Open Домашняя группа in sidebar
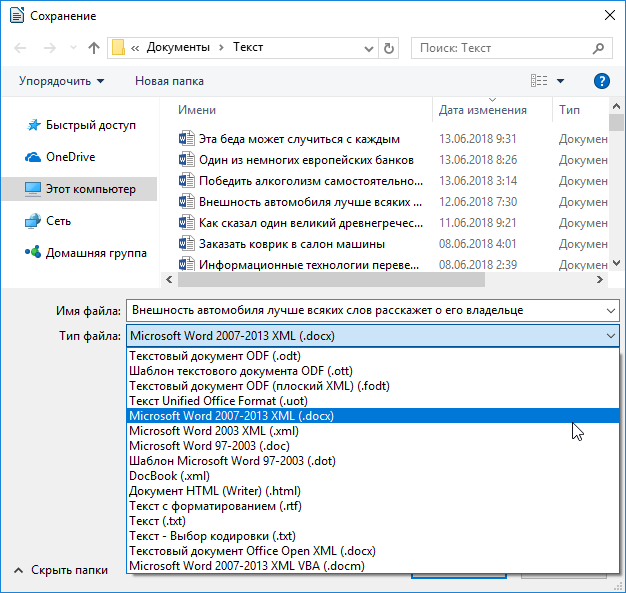 (96, 253)
